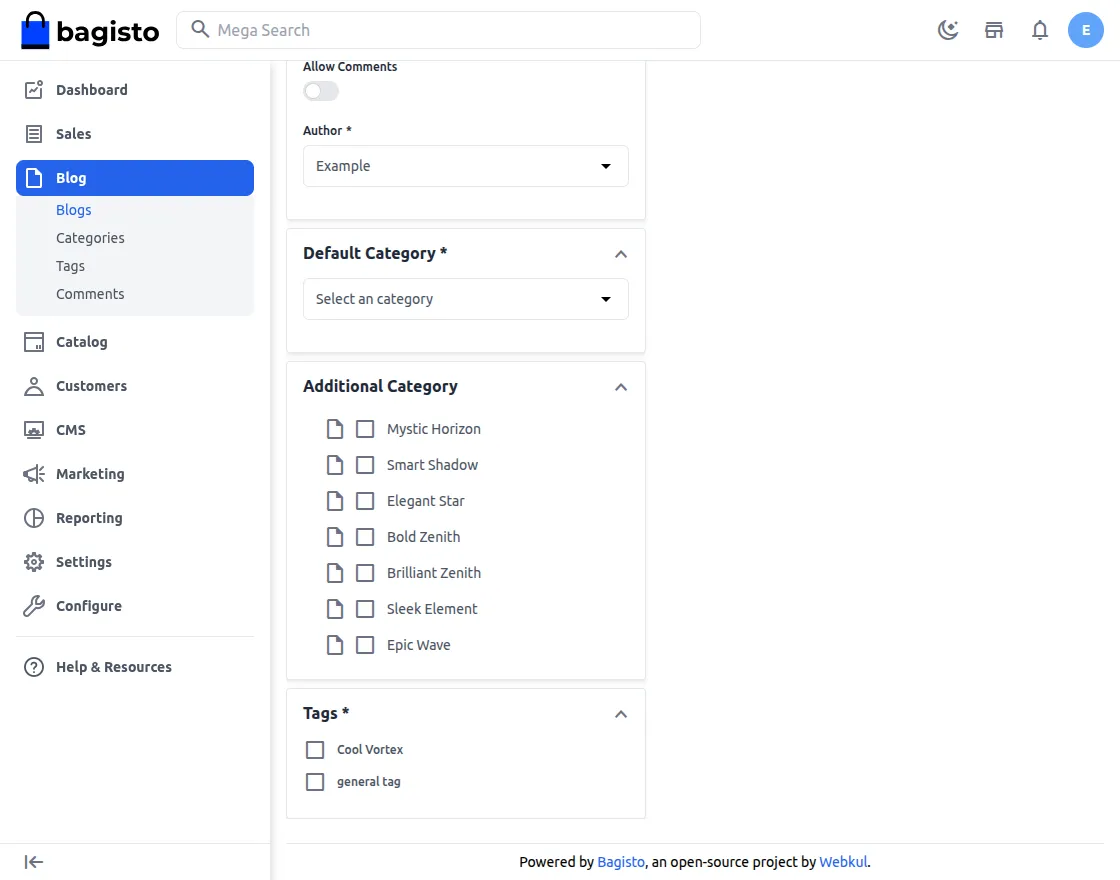Collapse the sidebar with arrow icon
This screenshot has width=1120, height=880.
pyautogui.click(x=34, y=861)
